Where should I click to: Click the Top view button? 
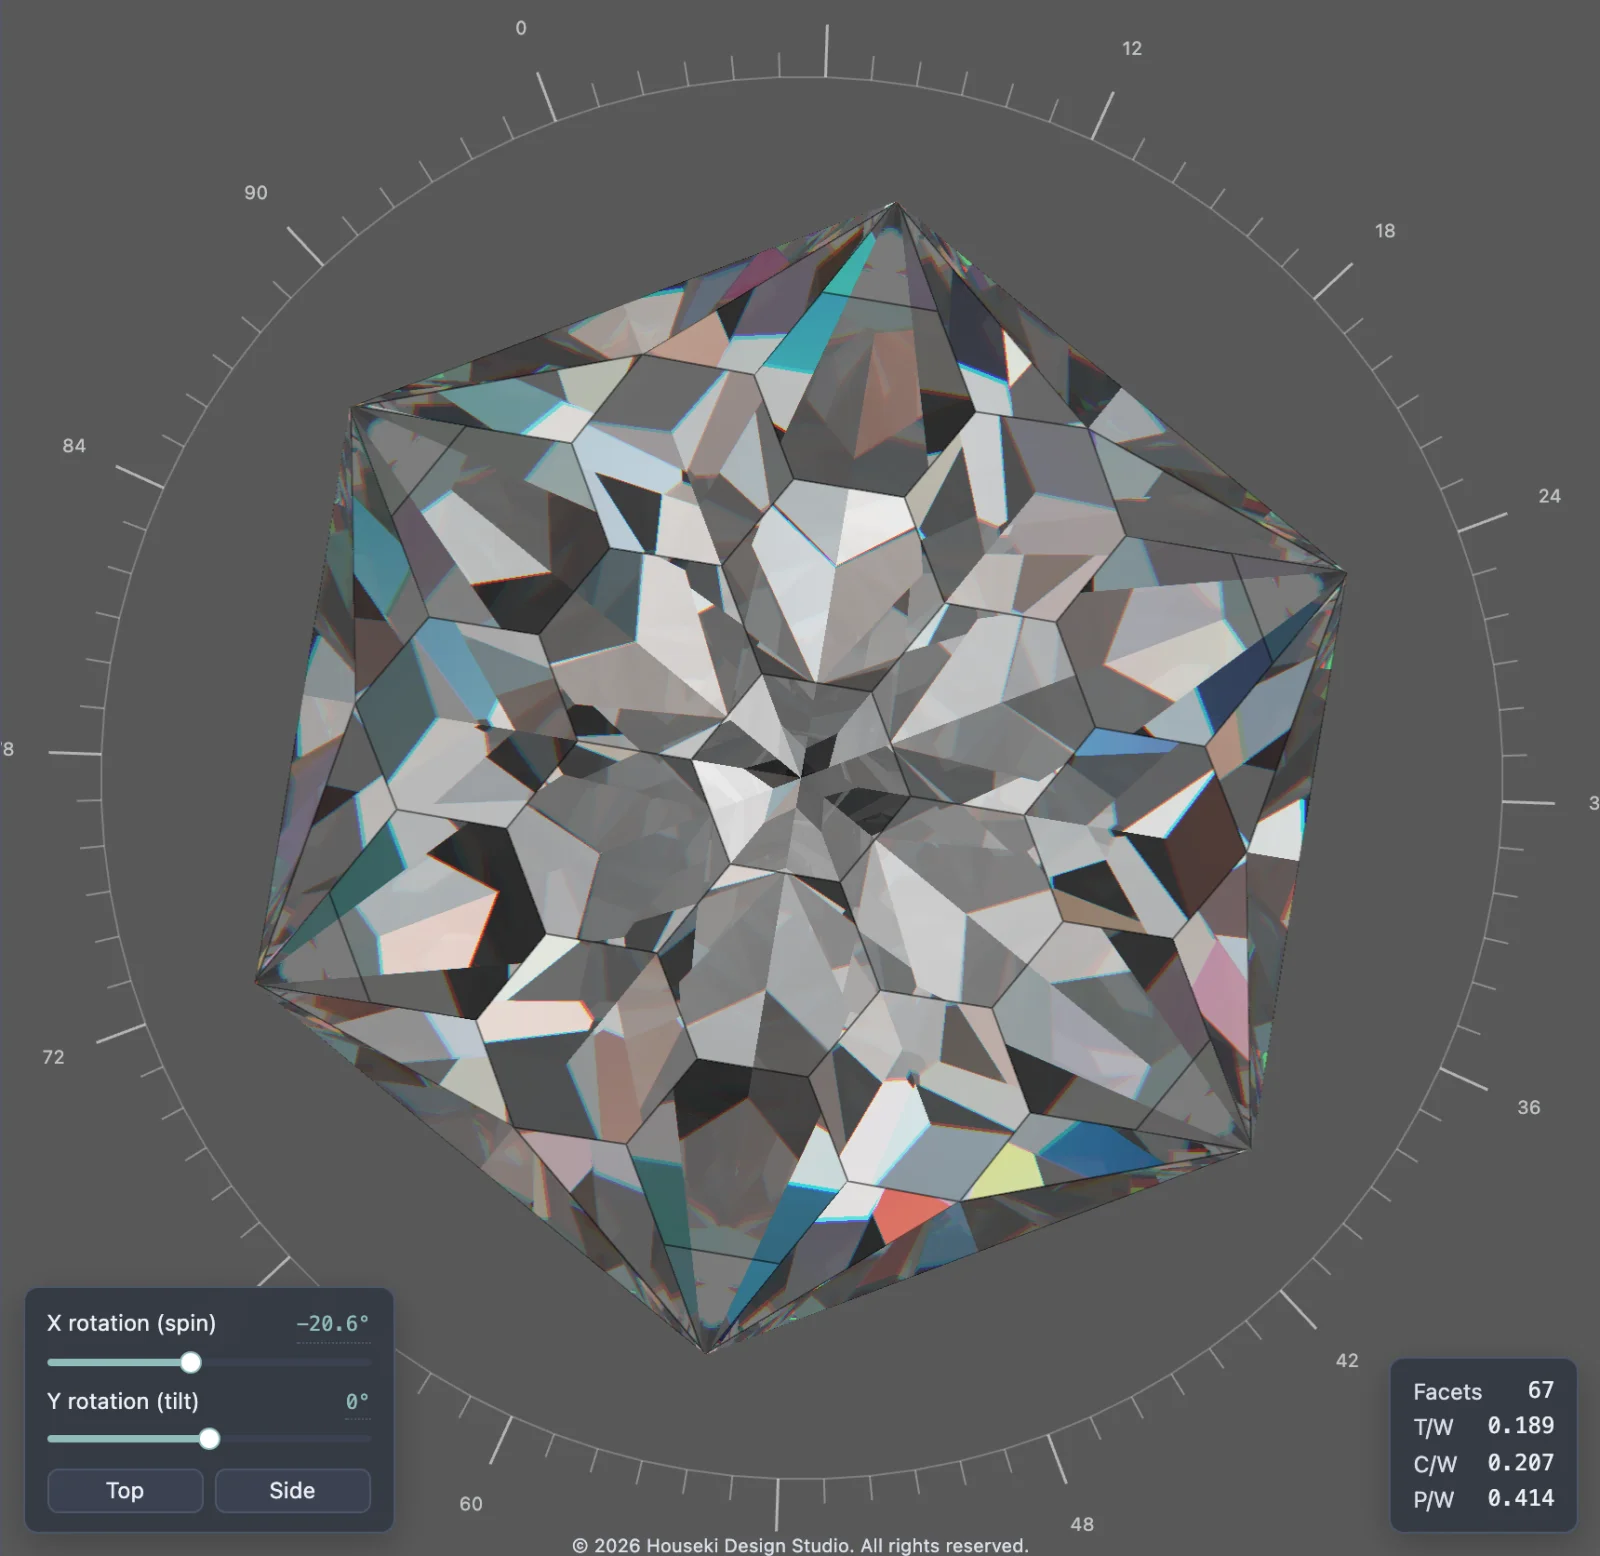click(x=125, y=1490)
